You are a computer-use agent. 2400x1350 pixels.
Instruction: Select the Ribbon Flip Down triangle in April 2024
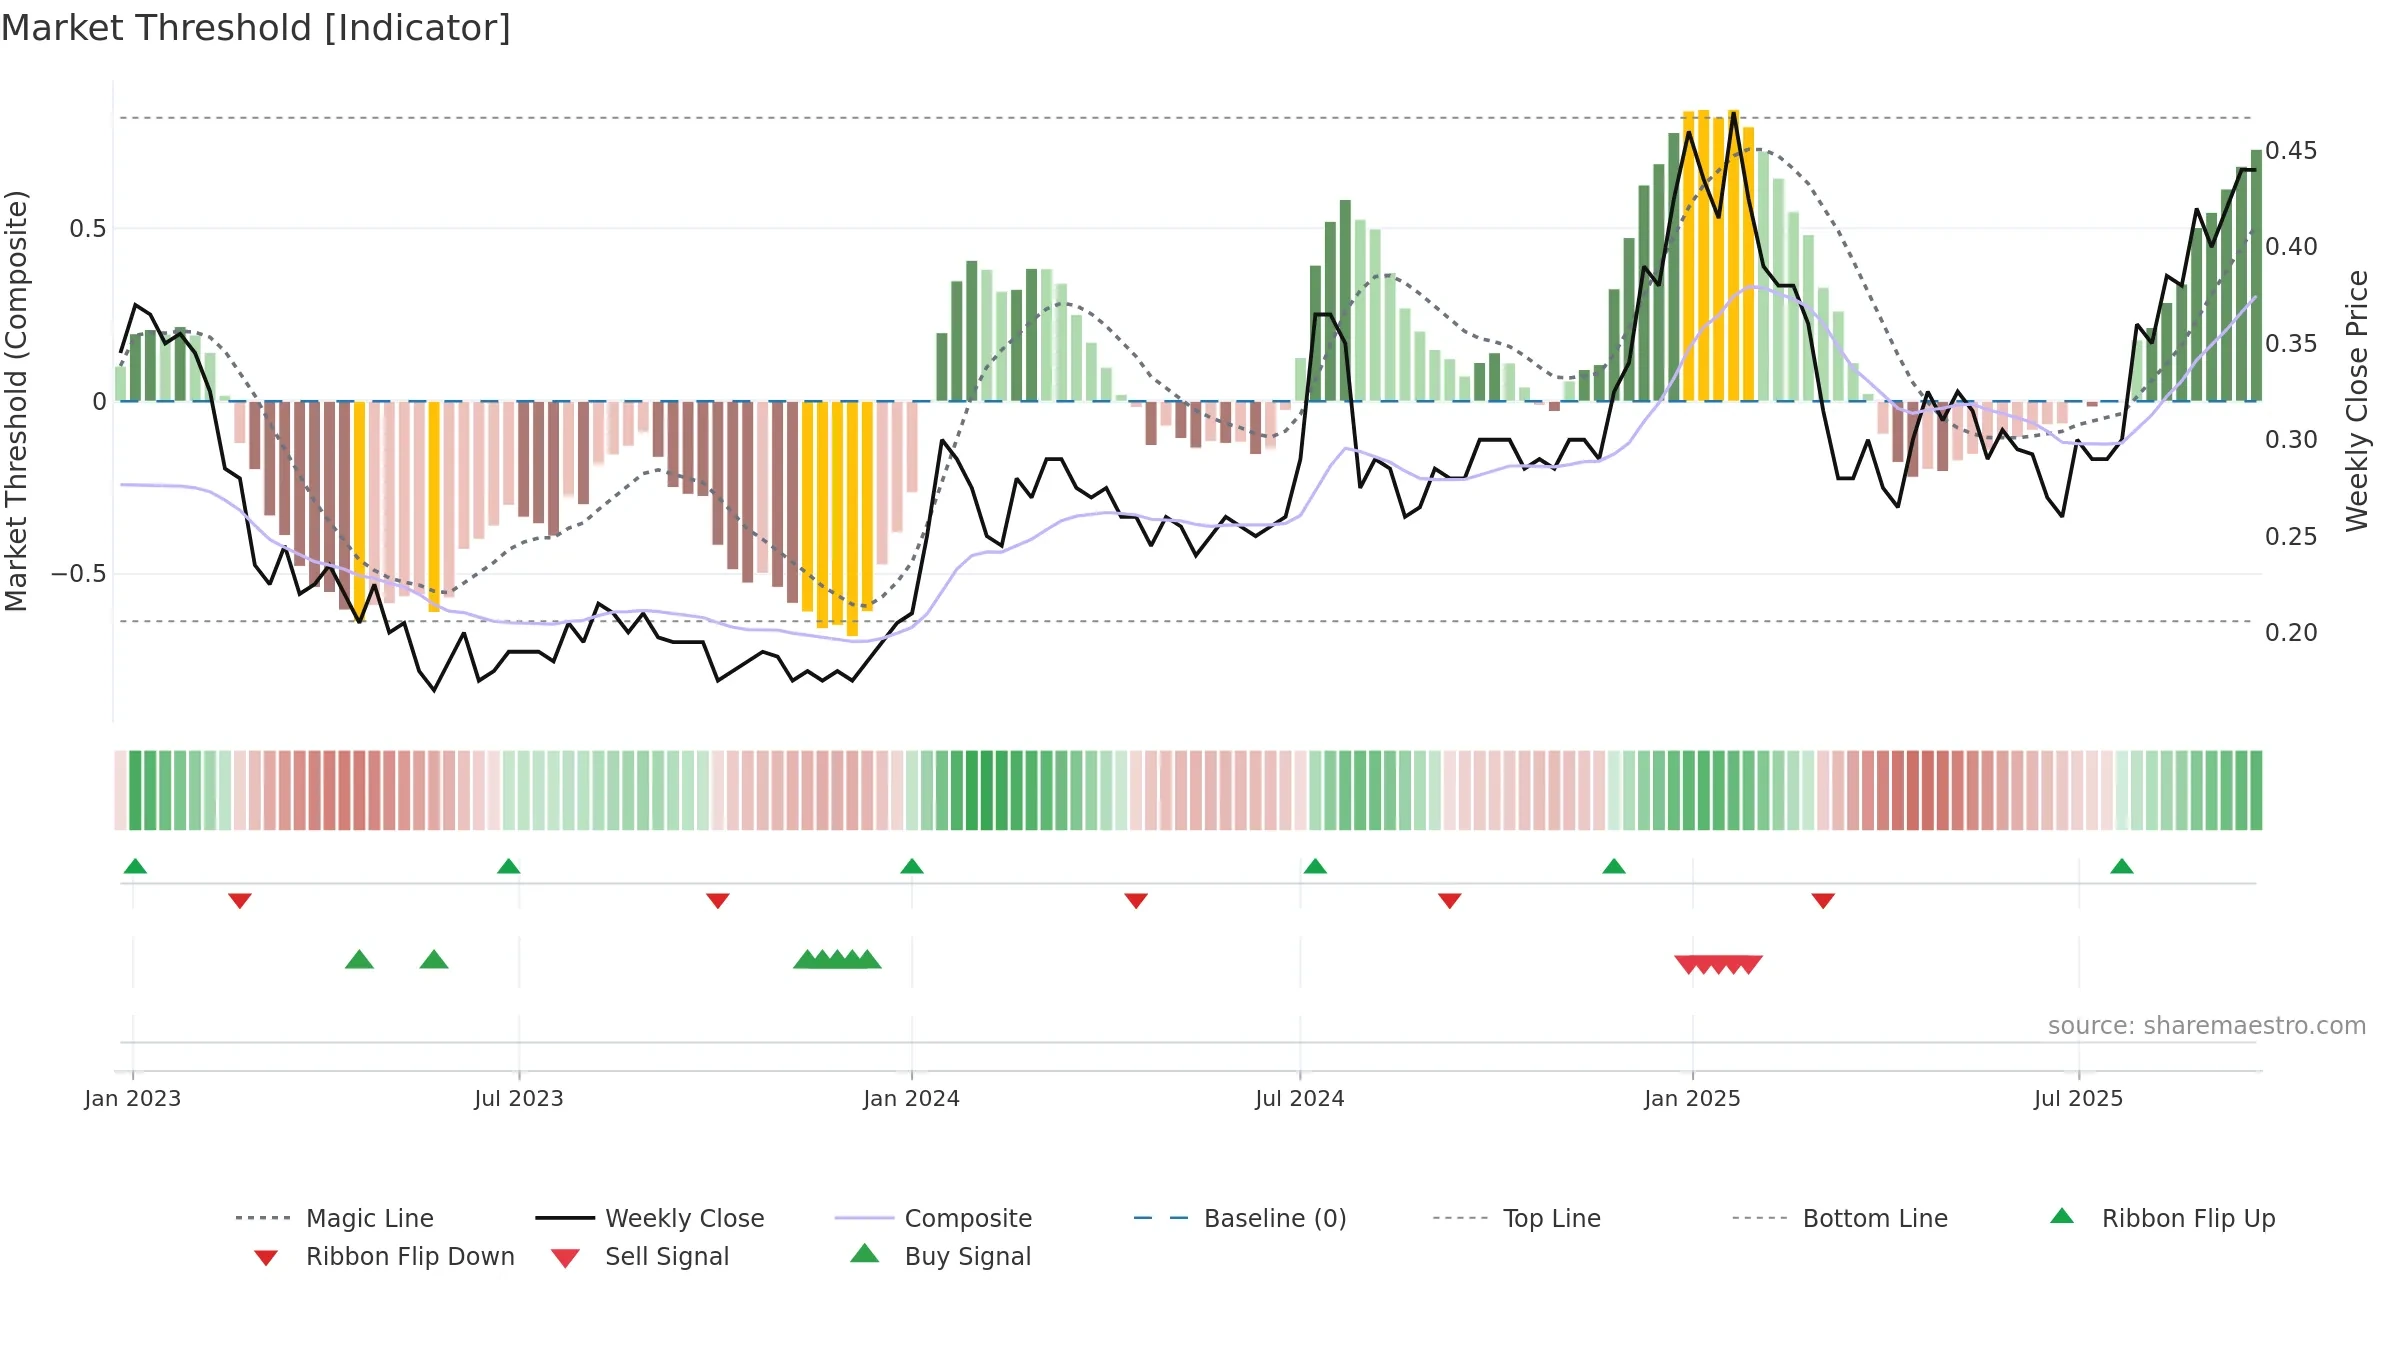pyautogui.click(x=1136, y=900)
